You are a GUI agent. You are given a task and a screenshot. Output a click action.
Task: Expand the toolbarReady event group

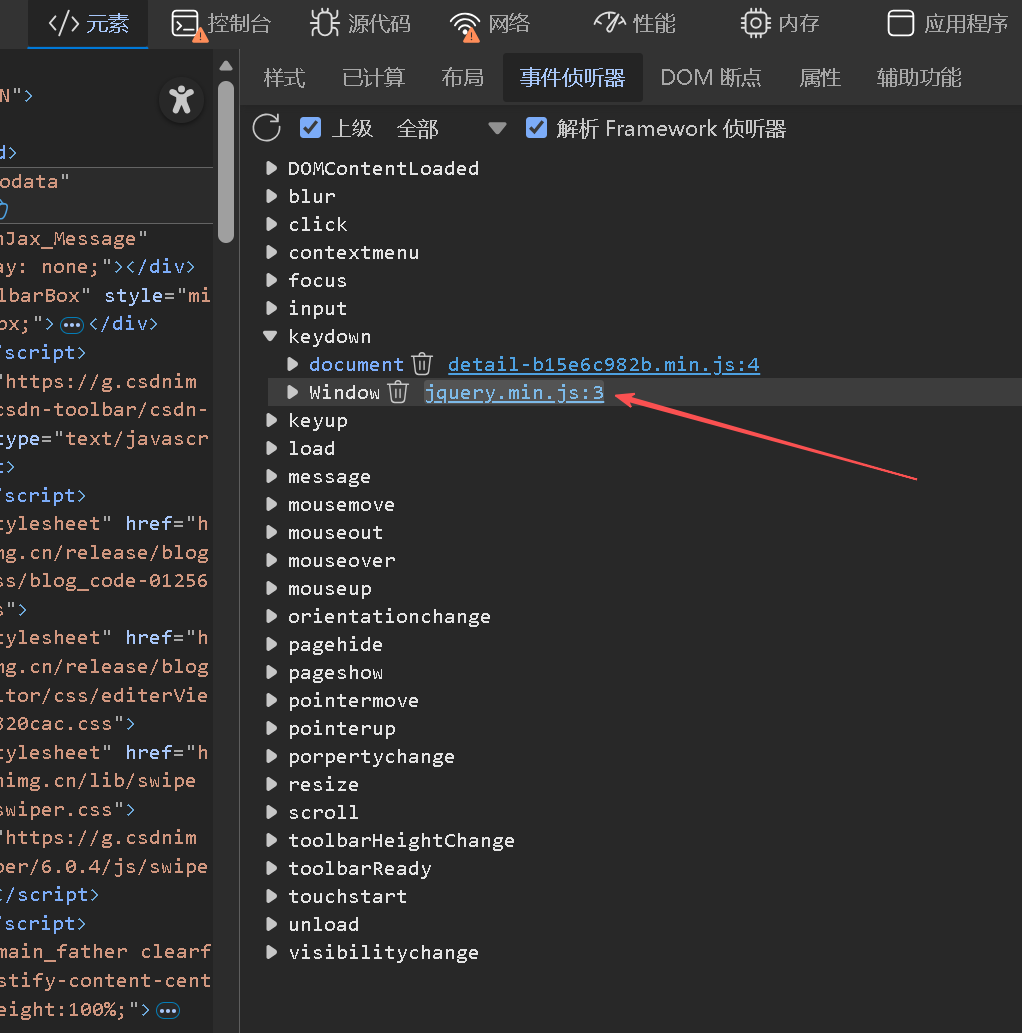click(x=271, y=868)
